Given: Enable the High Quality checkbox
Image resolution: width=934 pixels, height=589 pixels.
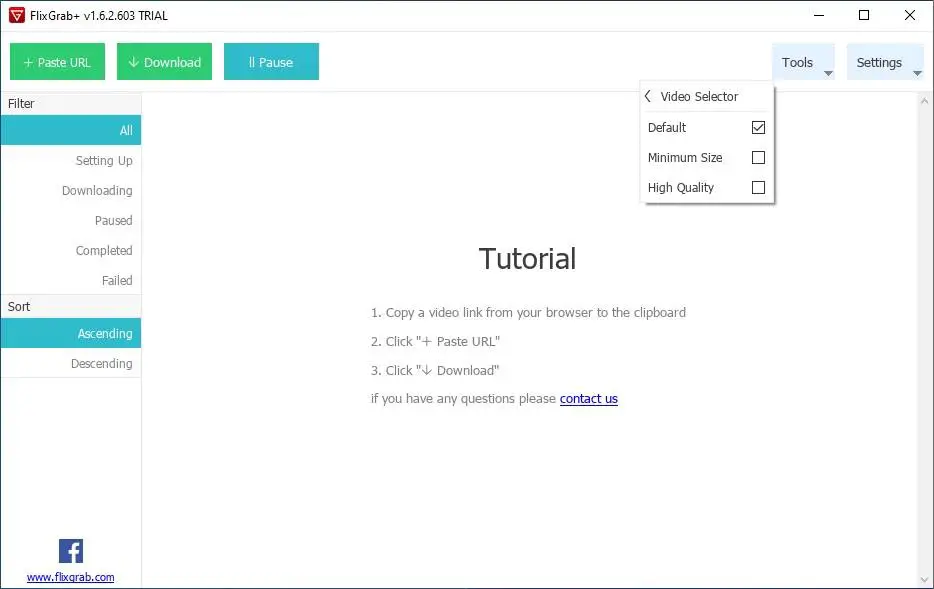Looking at the screenshot, I should pyautogui.click(x=758, y=188).
